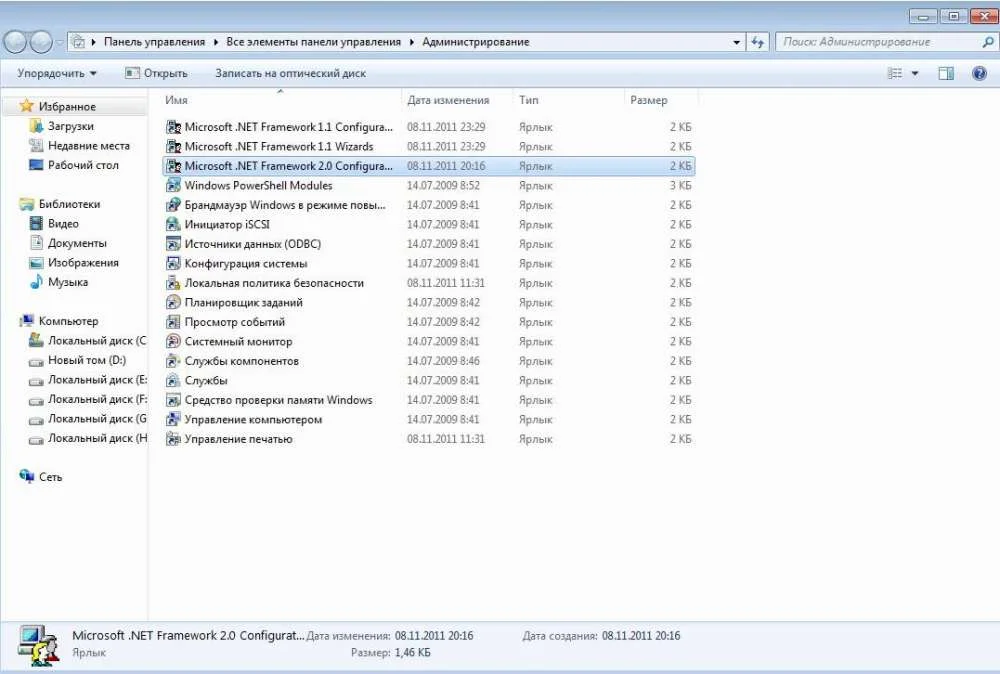The height and width of the screenshot is (674, 1000).
Task: Sort by the Размер column header
Action: pos(661,100)
